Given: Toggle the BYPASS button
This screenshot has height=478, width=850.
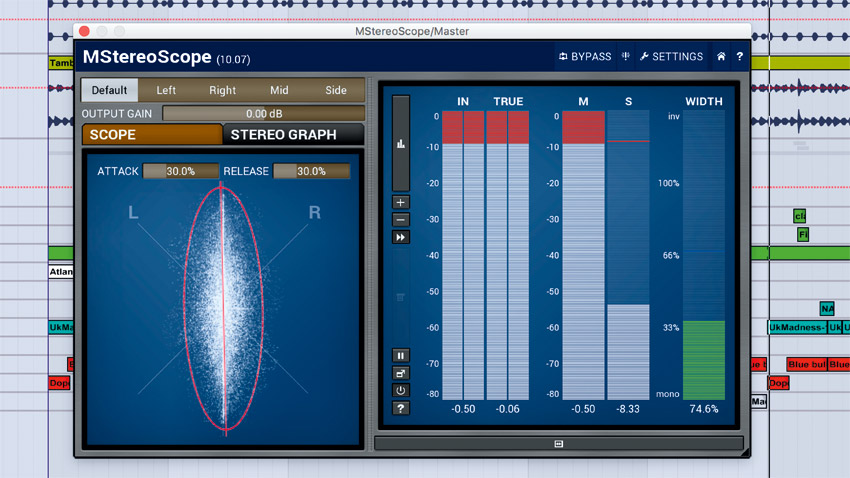Looking at the screenshot, I should pos(584,56).
